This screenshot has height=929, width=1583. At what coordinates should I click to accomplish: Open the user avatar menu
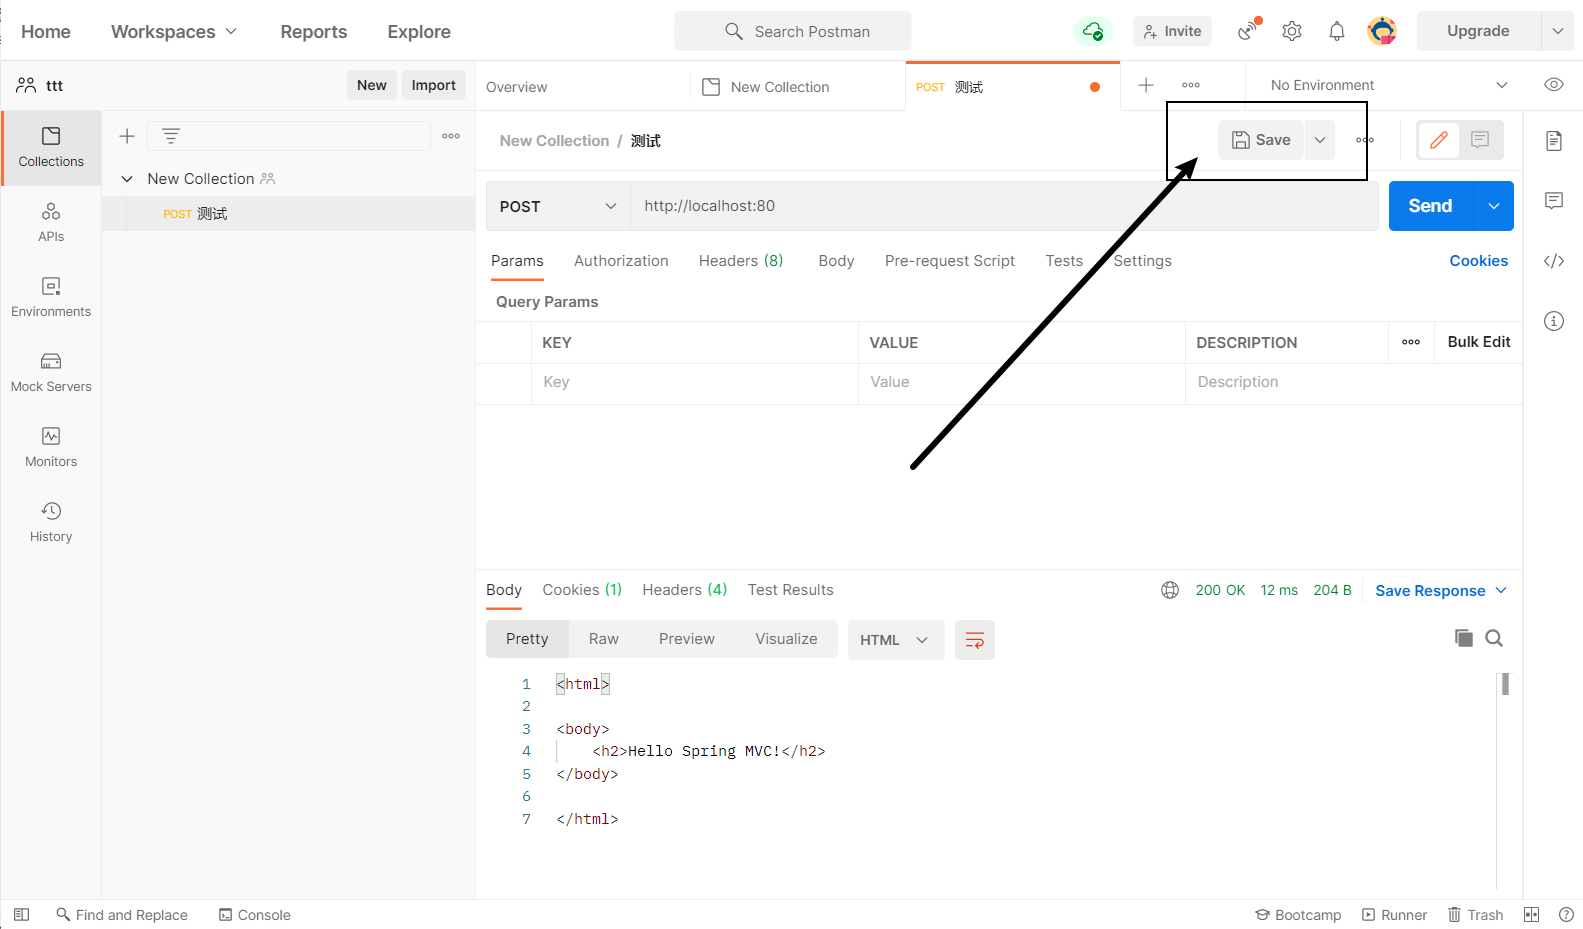(1382, 31)
